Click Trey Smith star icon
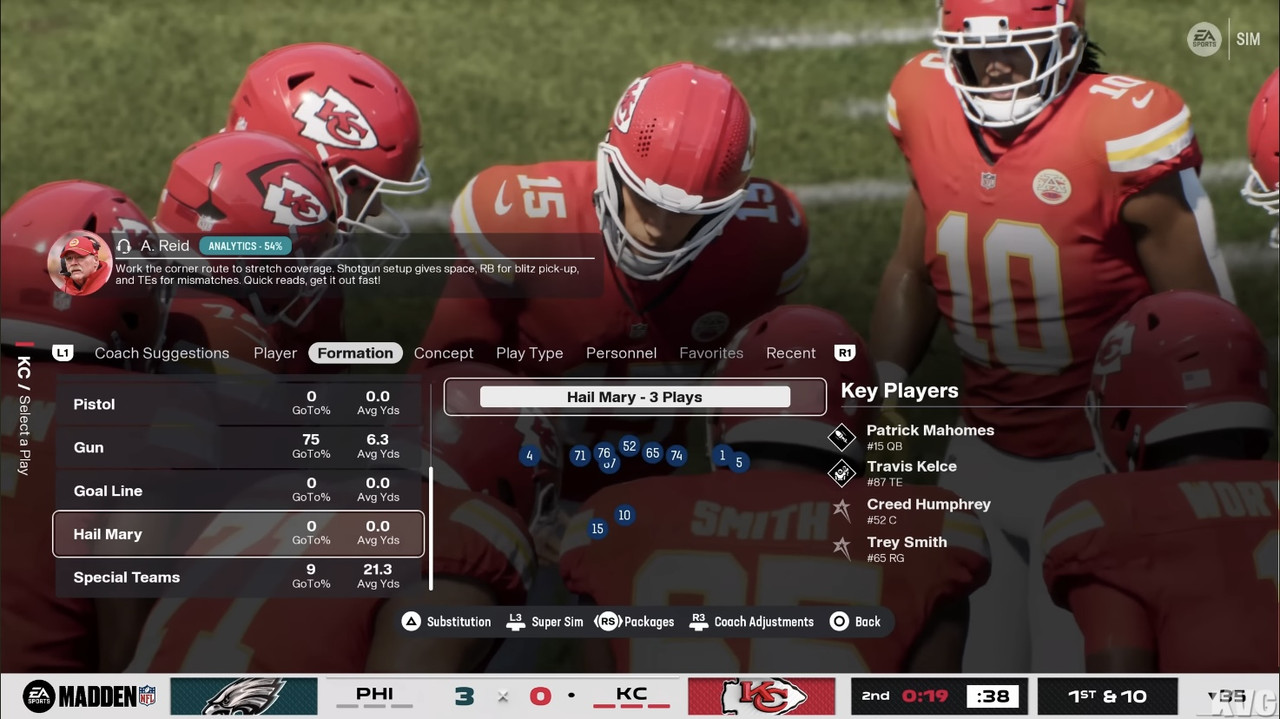The height and width of the screenshot is (719, 1280). [x=842, y=548]
